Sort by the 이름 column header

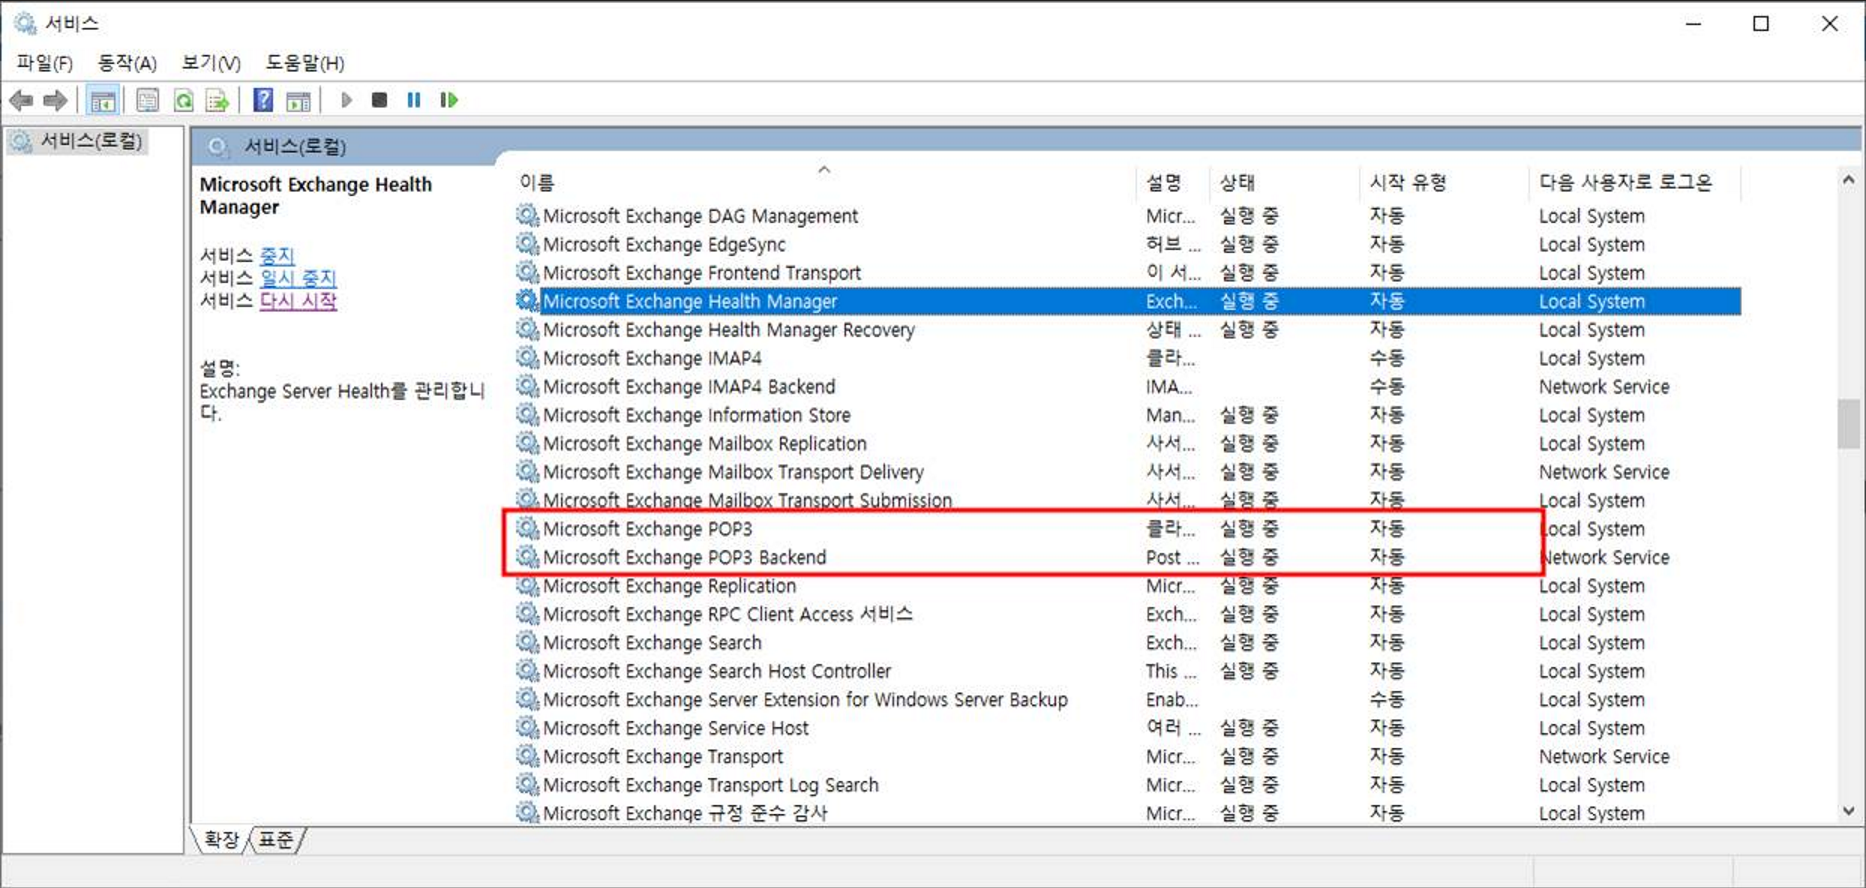pyautogui.click(x=825, y=182)
